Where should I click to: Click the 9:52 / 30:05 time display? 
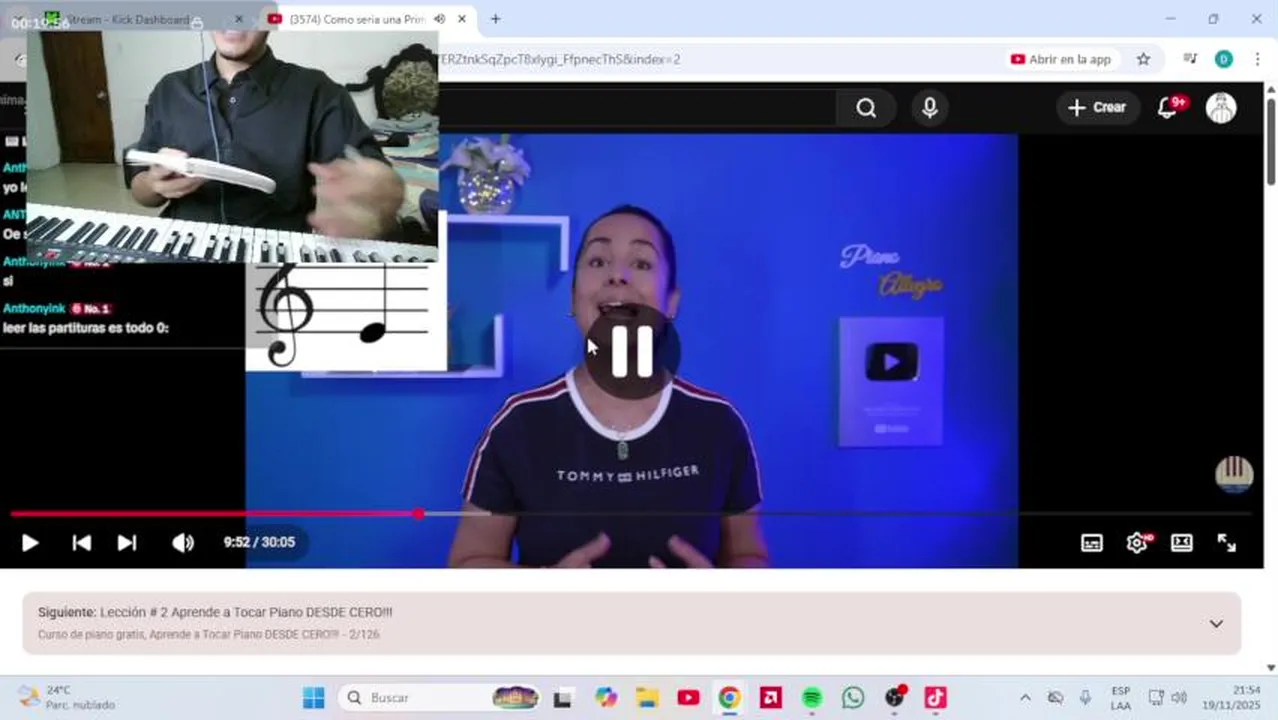point(259,542)
